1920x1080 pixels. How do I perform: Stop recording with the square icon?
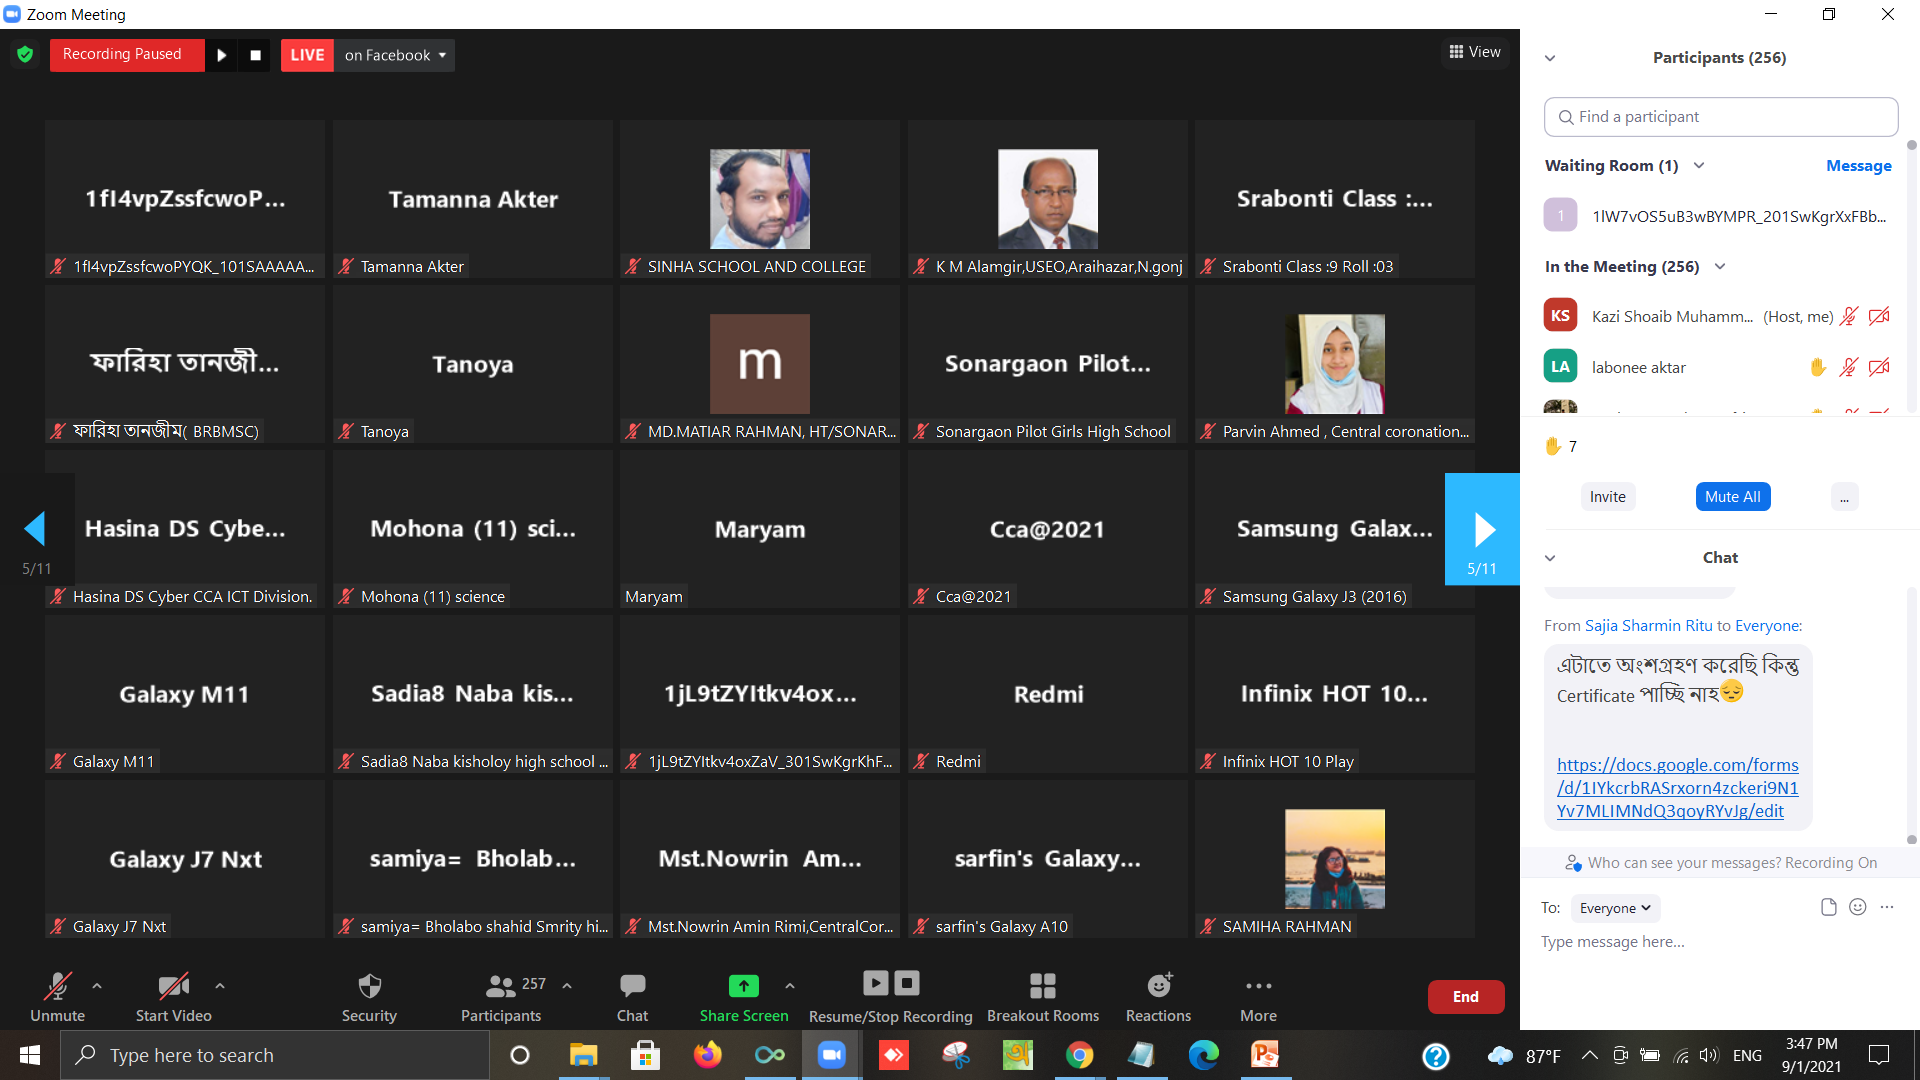255,55
